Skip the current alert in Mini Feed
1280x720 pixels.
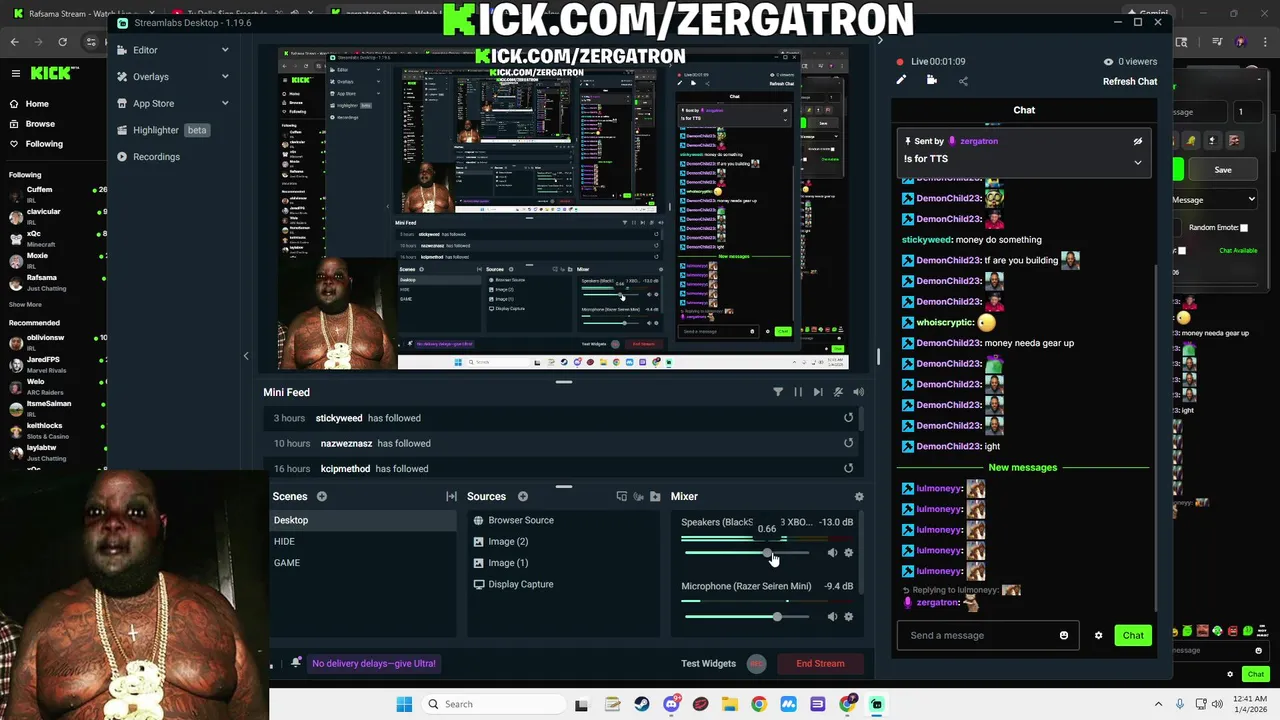[818, 392]
